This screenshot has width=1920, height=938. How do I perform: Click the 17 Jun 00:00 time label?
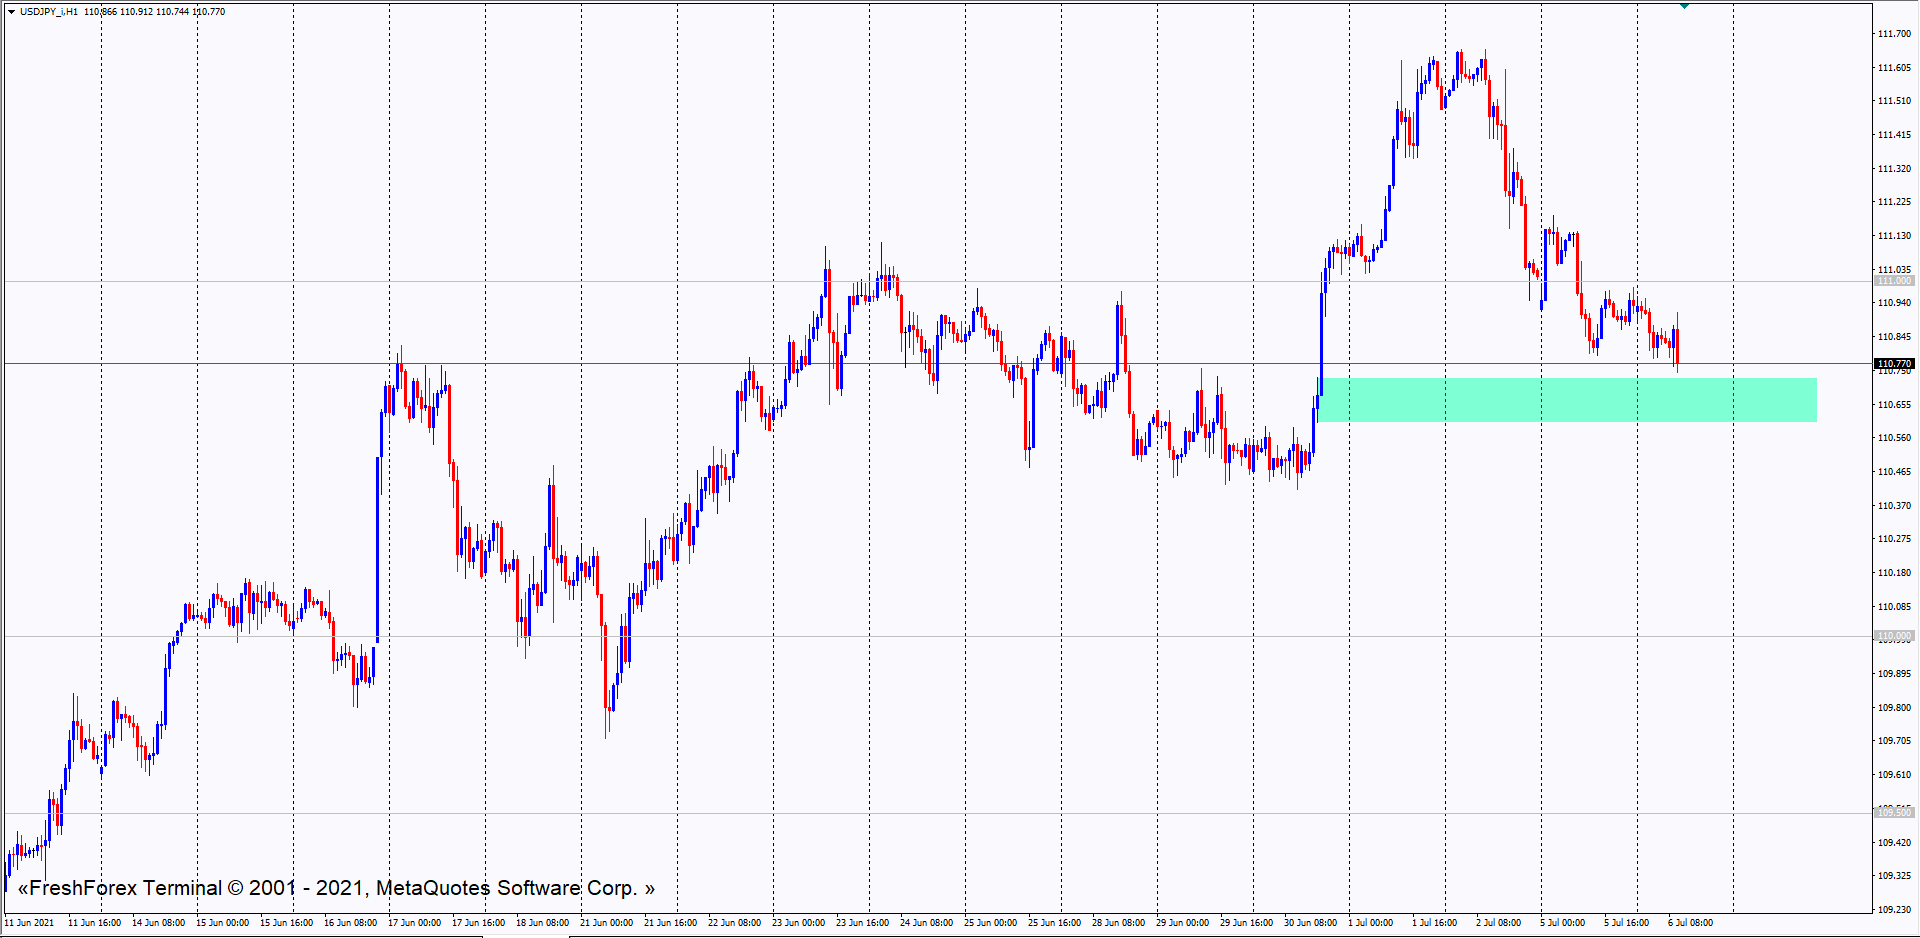[x=414, y=923]
